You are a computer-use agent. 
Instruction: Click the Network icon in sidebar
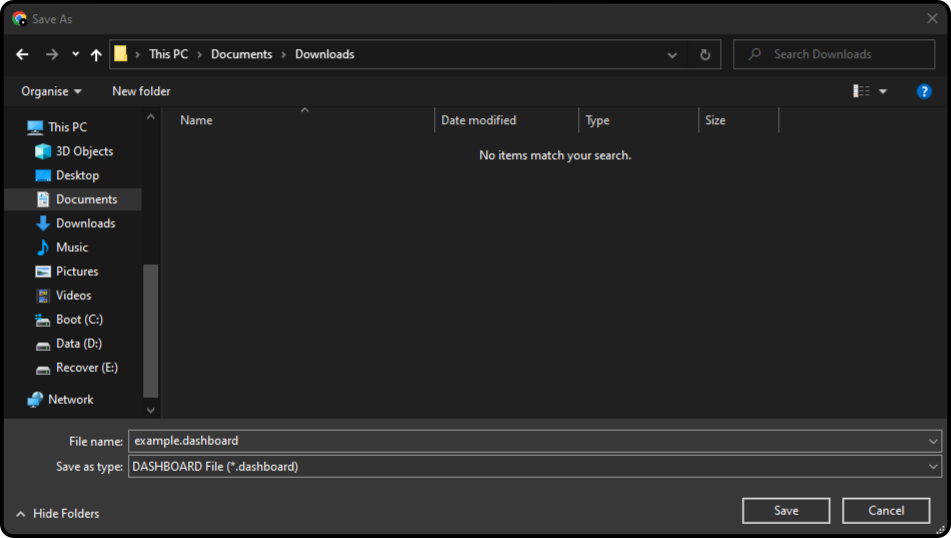point(35,400)
